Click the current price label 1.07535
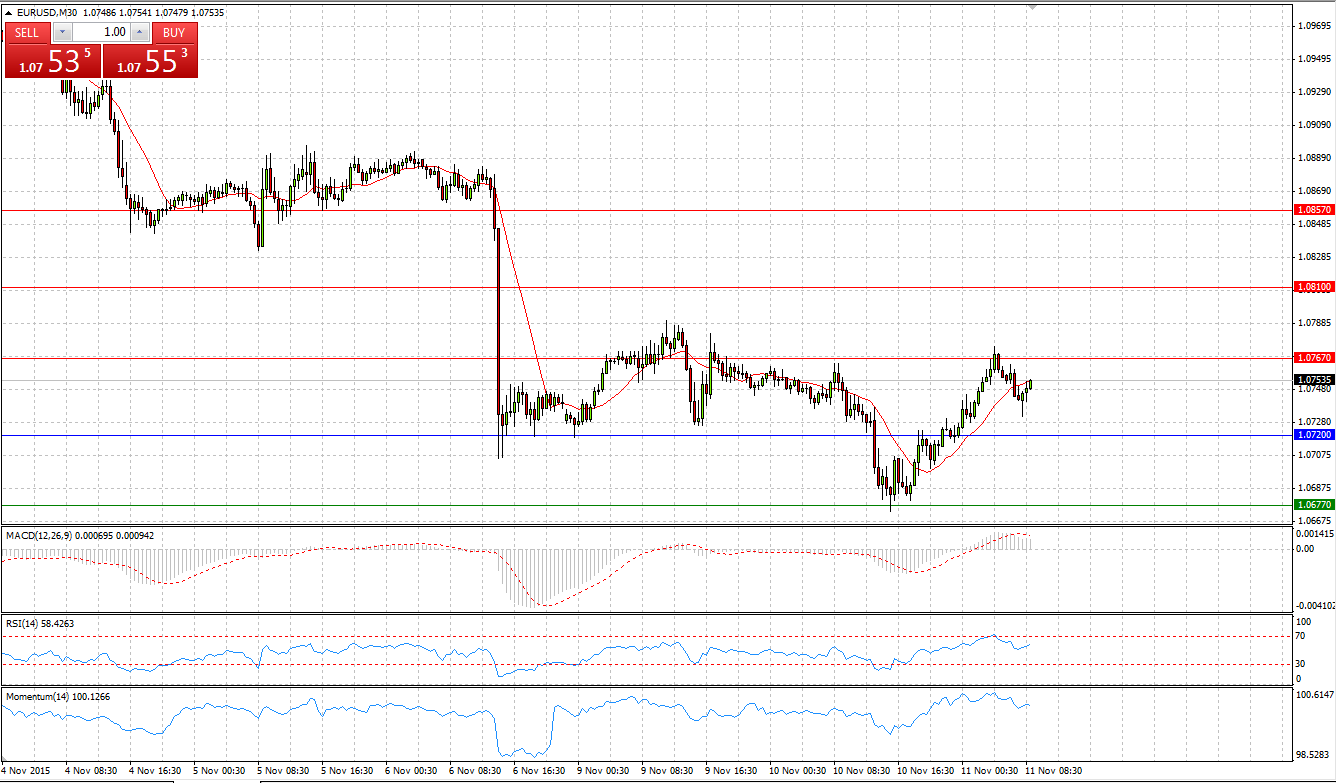 pyautogui.click(x=1313, y=380)
